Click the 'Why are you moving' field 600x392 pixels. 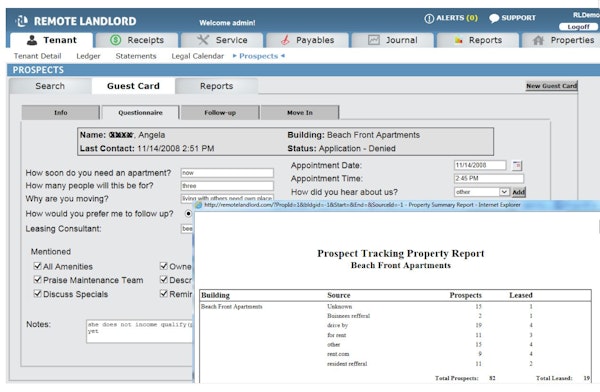point(227,198)
